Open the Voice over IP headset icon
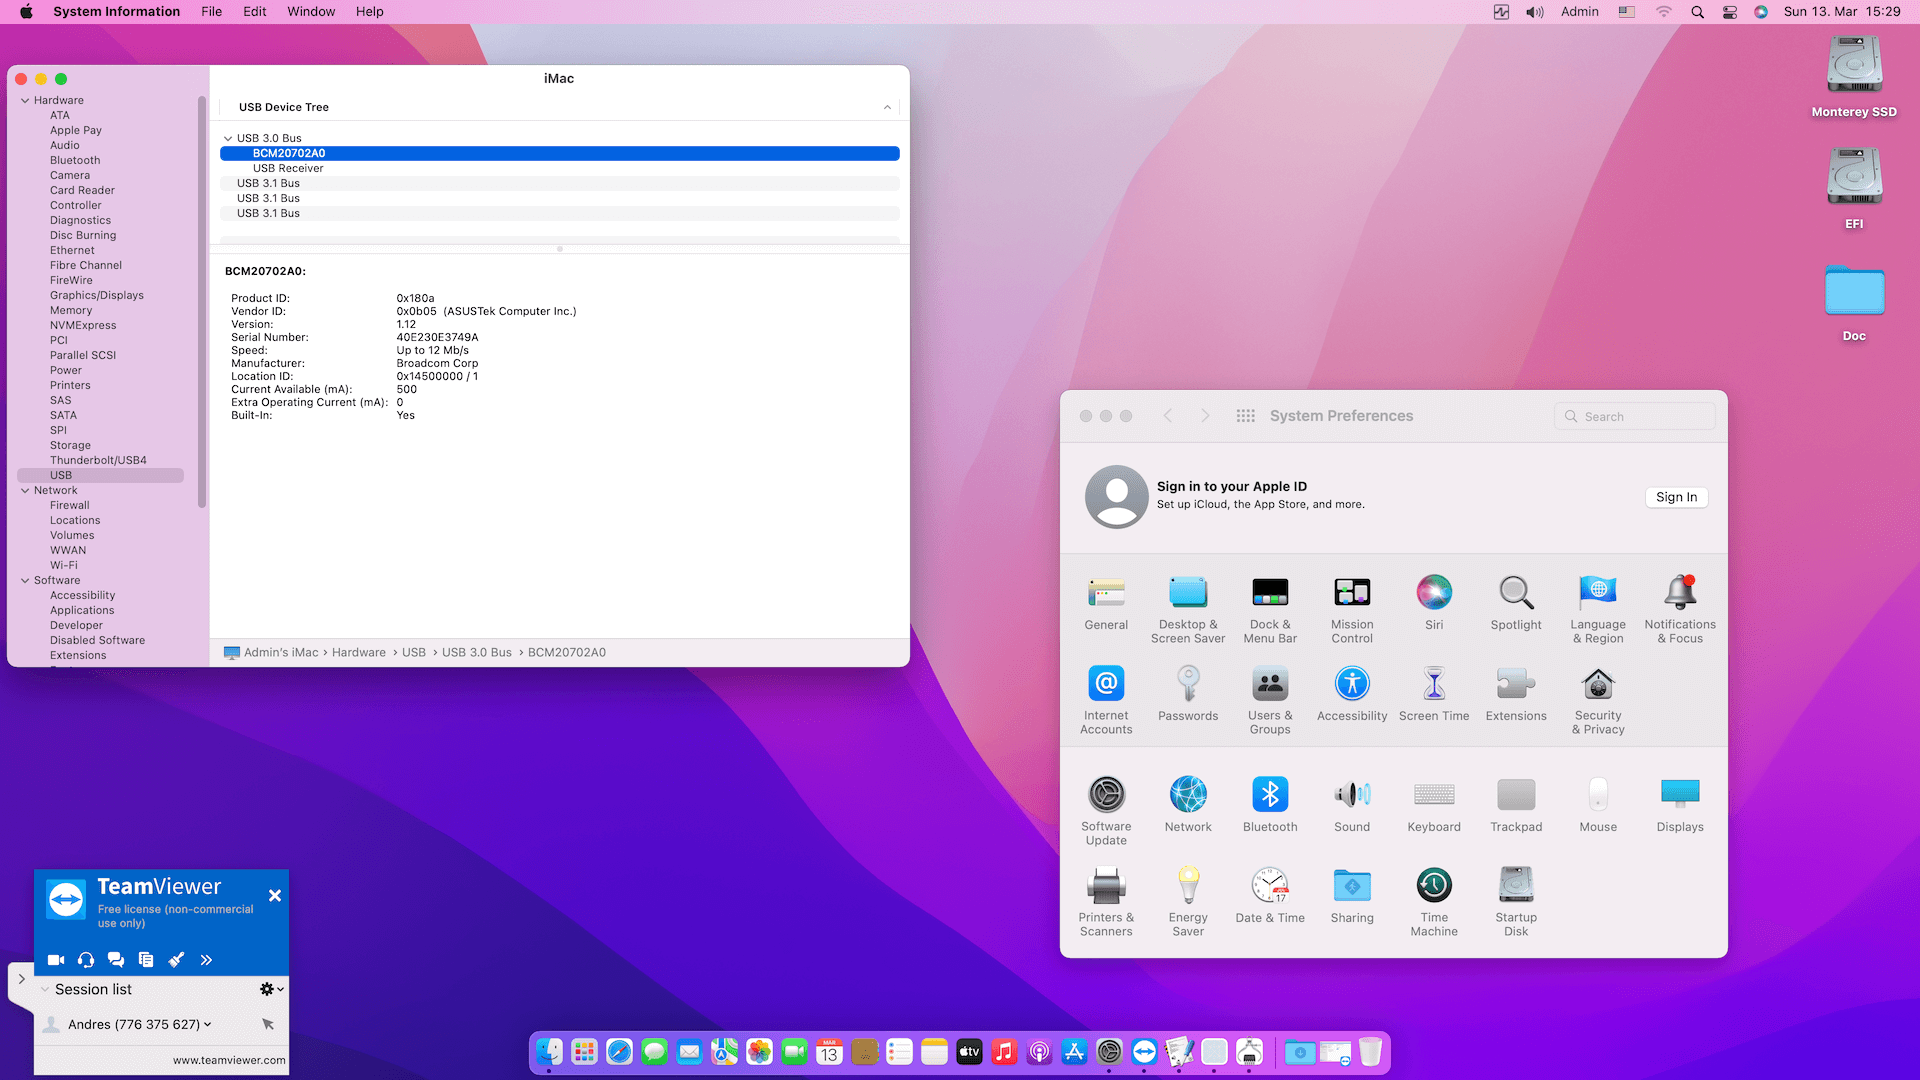The image size is (1920, 1080). click(85, 959)
